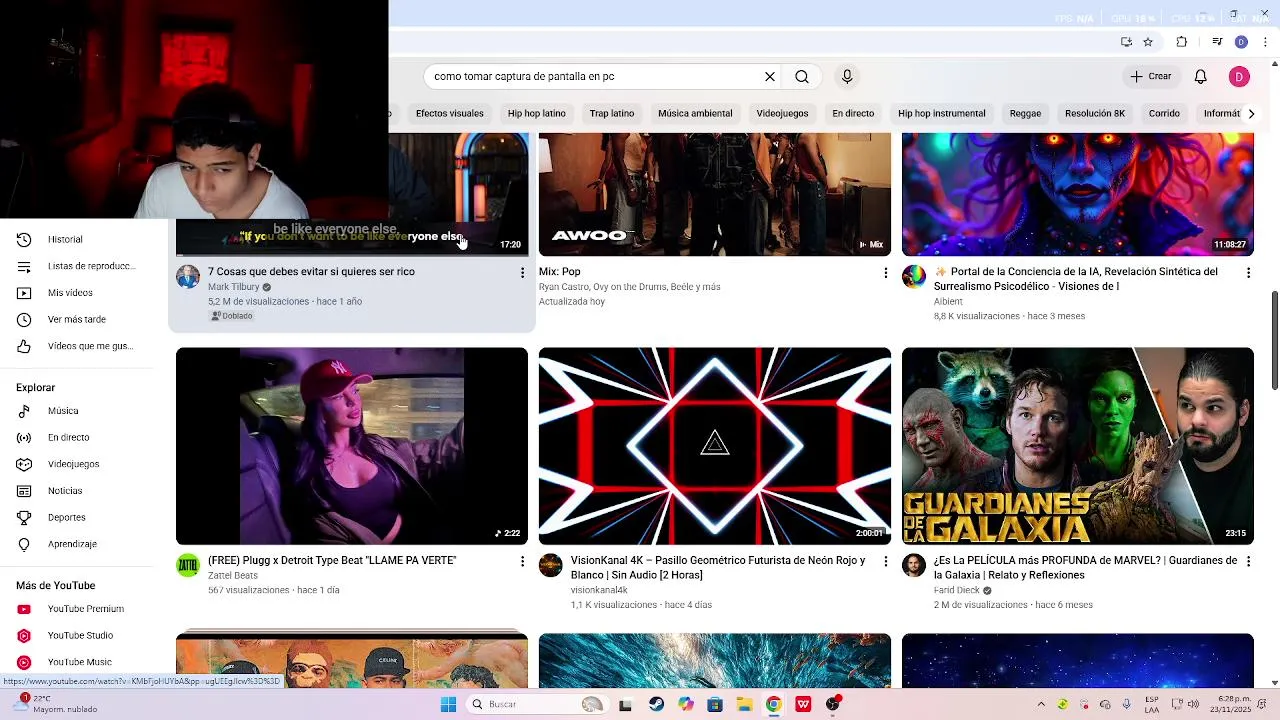Click the page vertical scrollbar thumb
The image size is (1280, 720).
[1275, 340]
